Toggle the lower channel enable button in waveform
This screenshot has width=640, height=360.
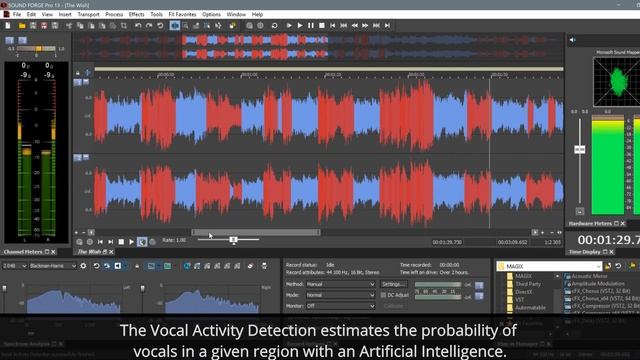click(77, 157)
